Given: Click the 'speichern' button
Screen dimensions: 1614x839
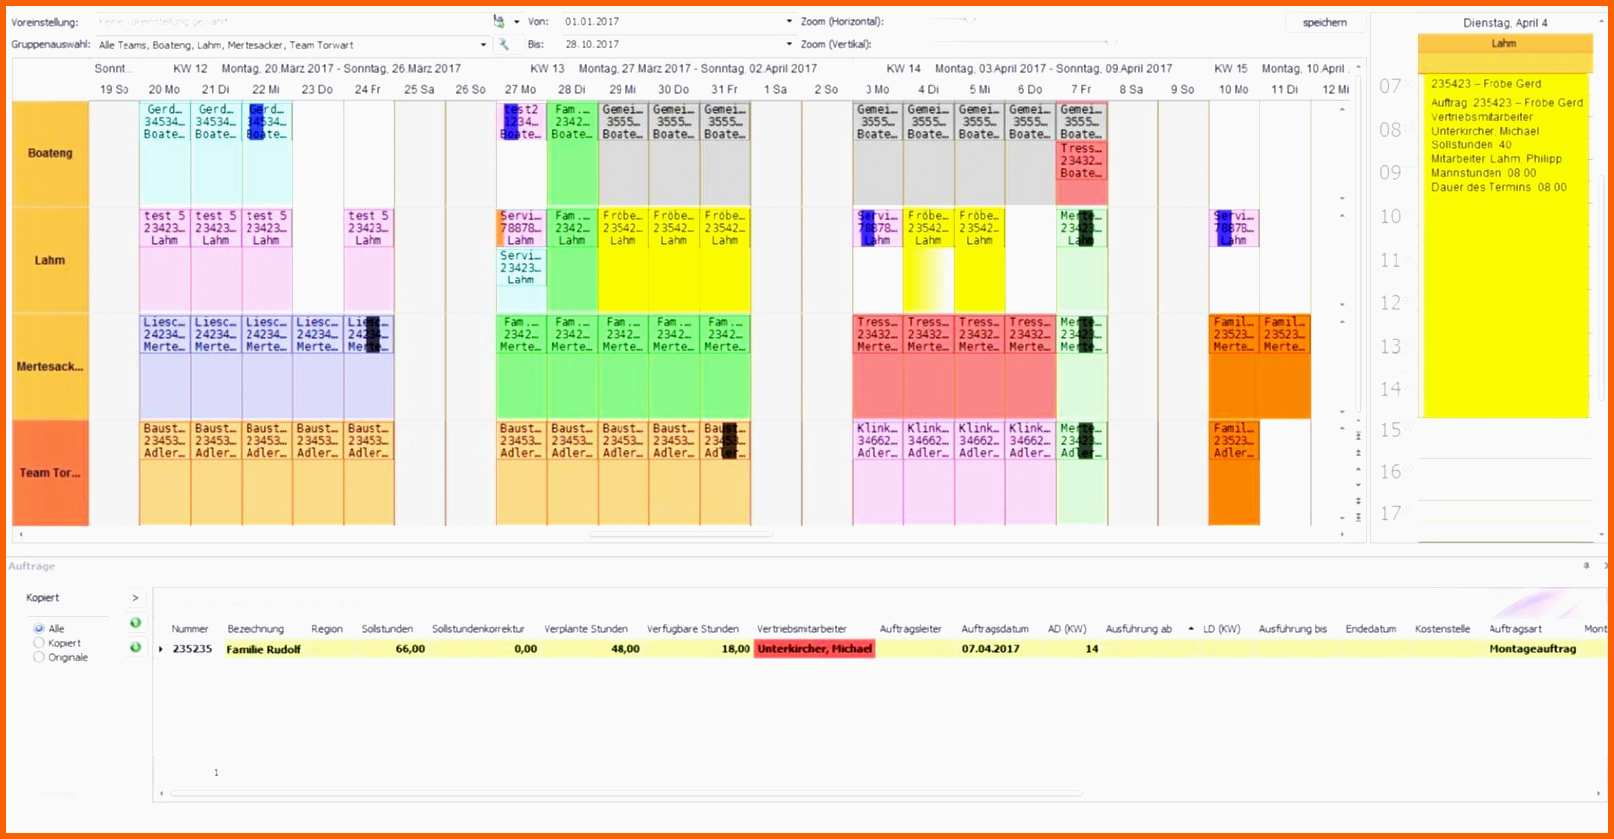Looking at the screenshot, I should (1324, 22).
